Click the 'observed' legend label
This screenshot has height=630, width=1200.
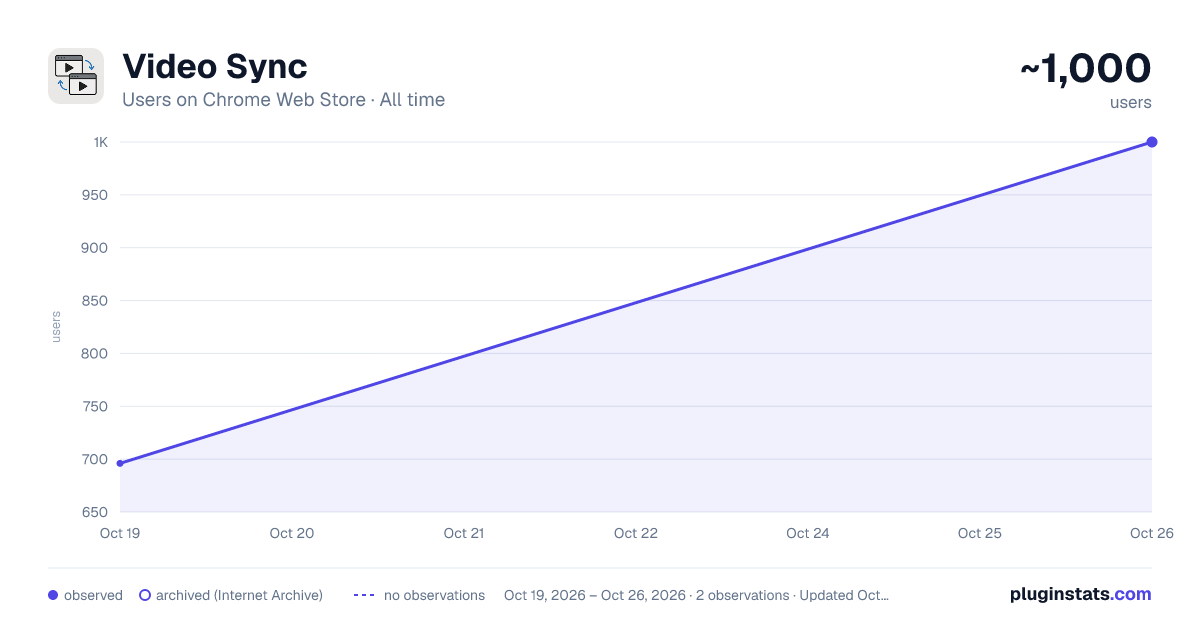click(93, 595)
